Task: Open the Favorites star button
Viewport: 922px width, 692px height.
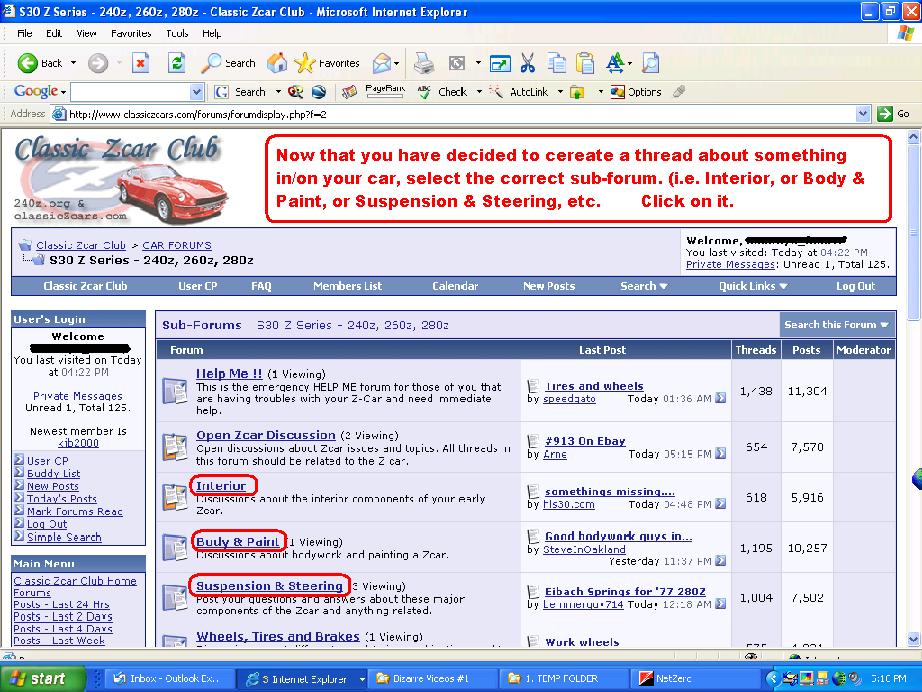Action: tap(327, 63)
